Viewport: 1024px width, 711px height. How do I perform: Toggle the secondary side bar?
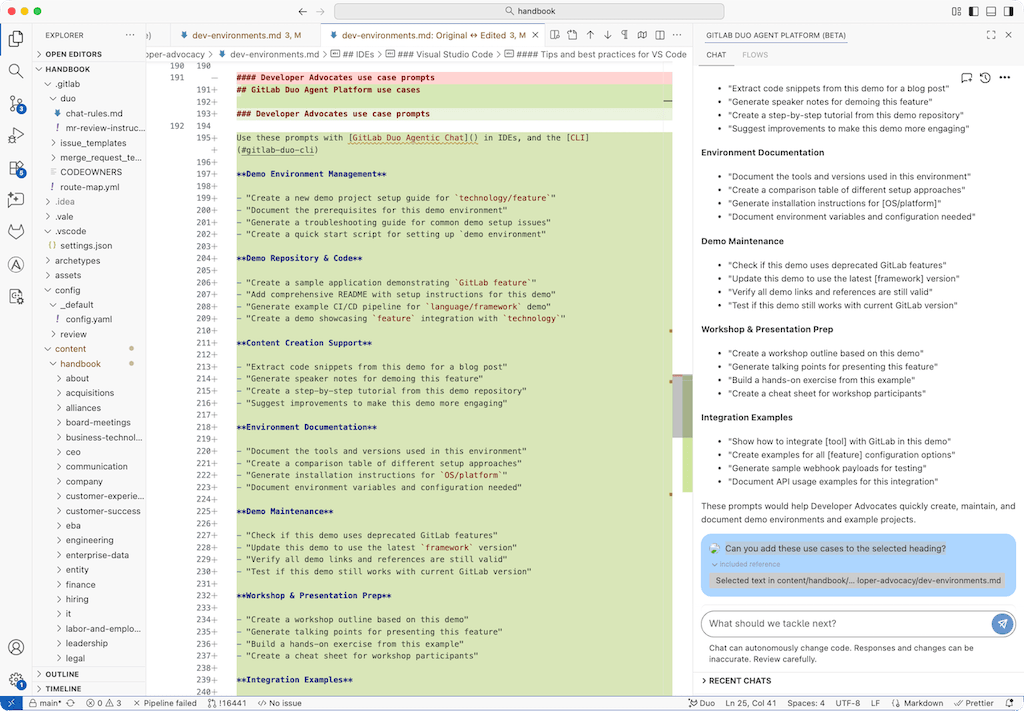click(x=1008, y=11)
